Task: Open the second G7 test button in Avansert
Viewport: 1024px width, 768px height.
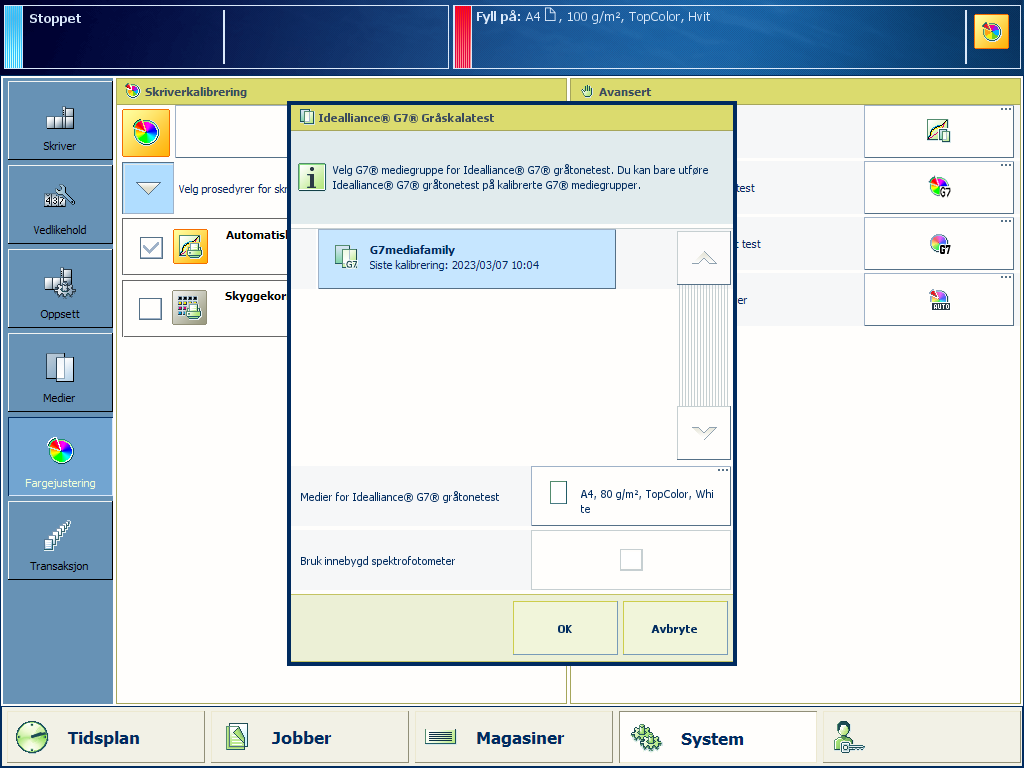Action: tap(938, 244)
